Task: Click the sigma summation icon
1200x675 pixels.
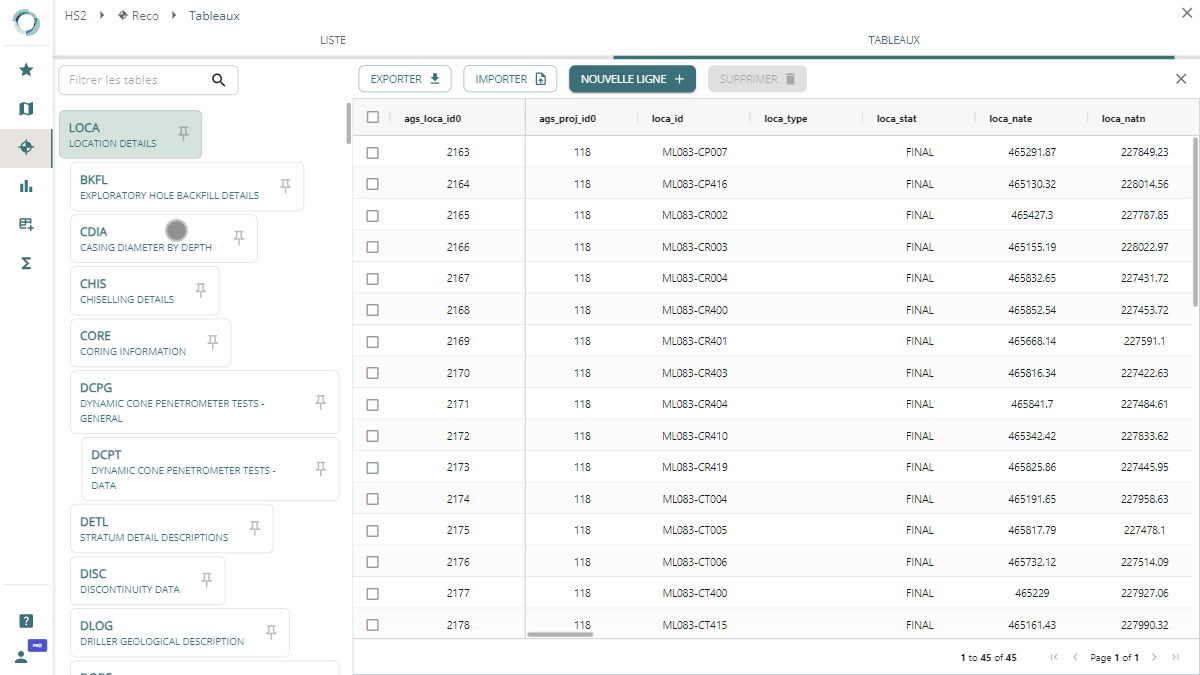Action: 26,263
